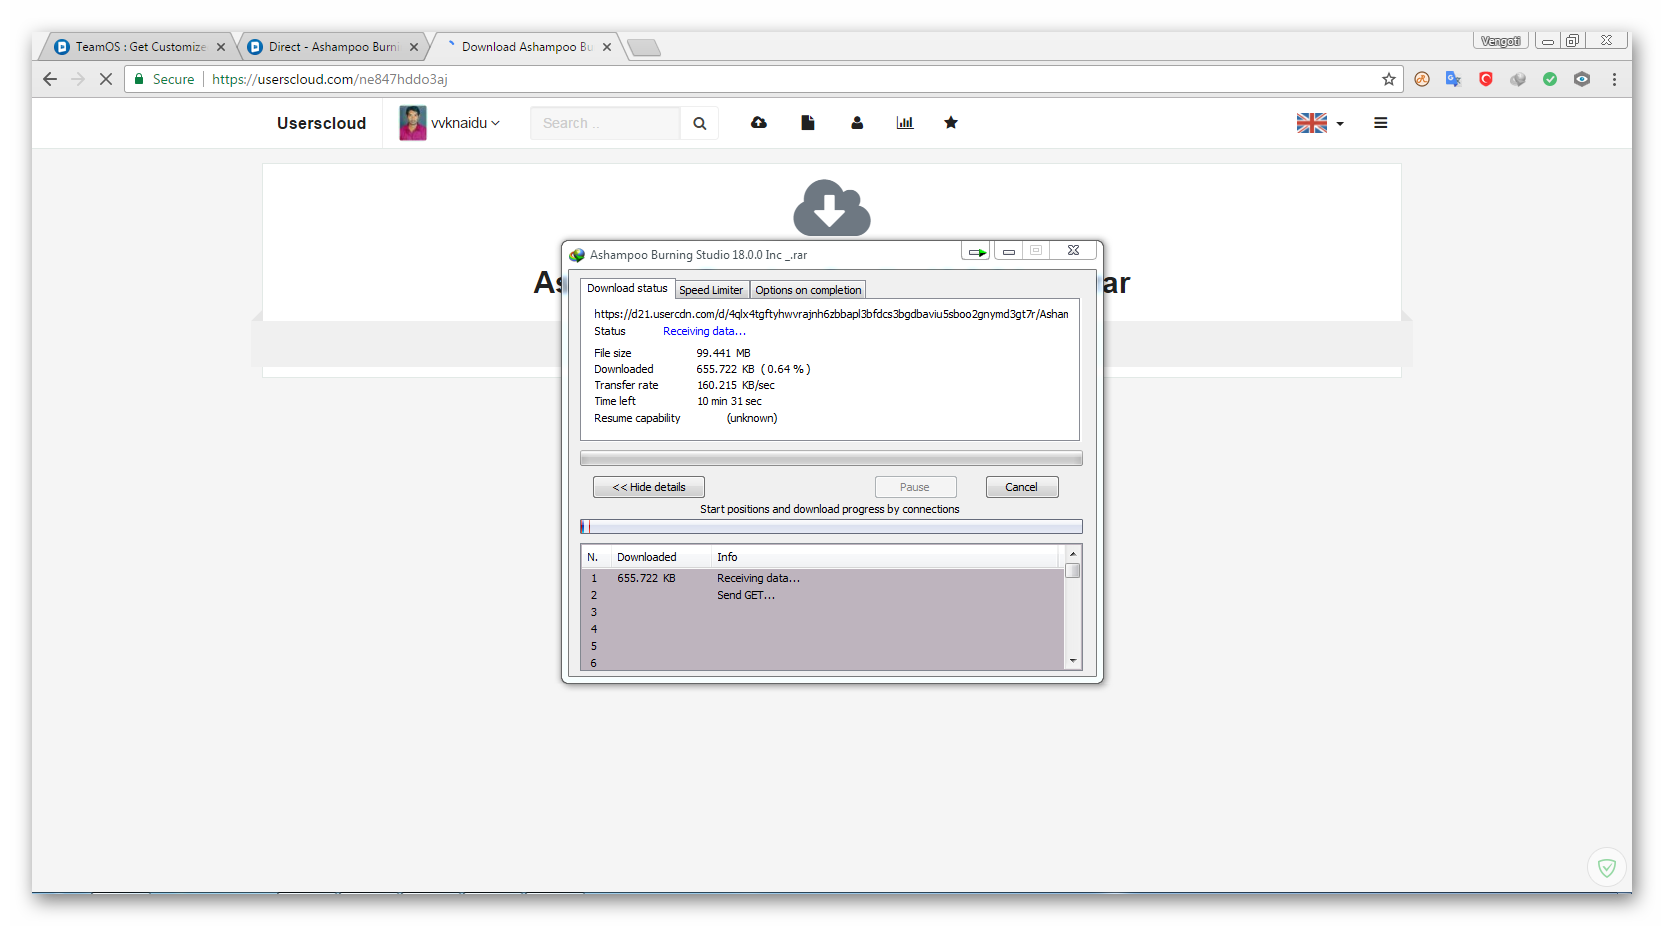Switch to Options on completion tab
Image resolution: width=1664 pixels, height=926 pixels.
click(x=808, y=290)
